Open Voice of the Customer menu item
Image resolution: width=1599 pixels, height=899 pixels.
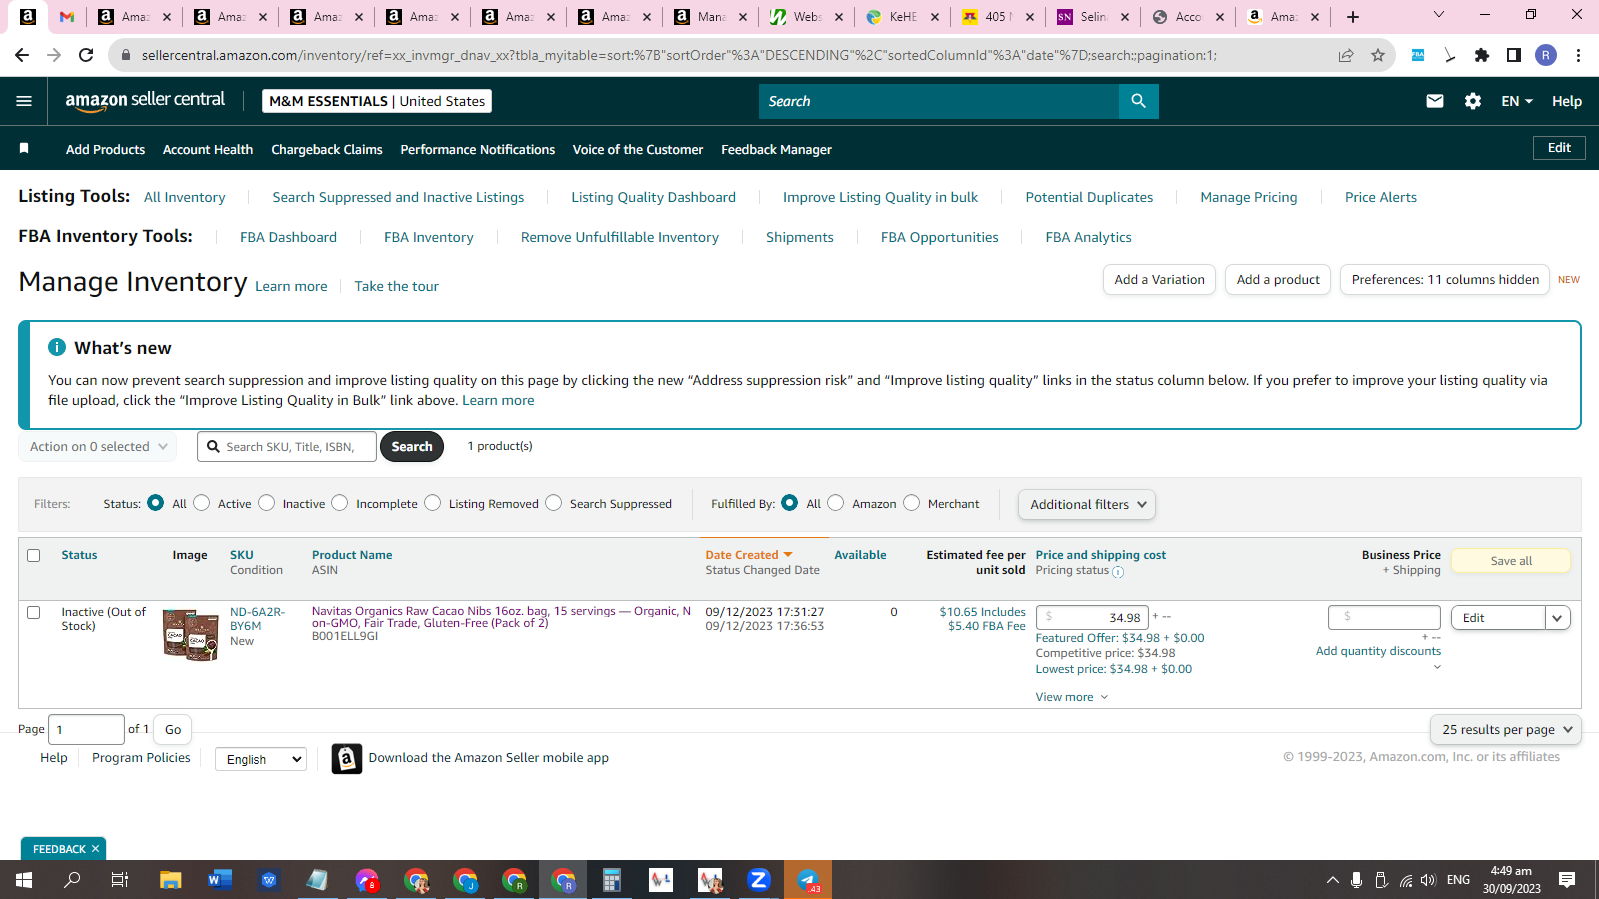tap(638, 149)
